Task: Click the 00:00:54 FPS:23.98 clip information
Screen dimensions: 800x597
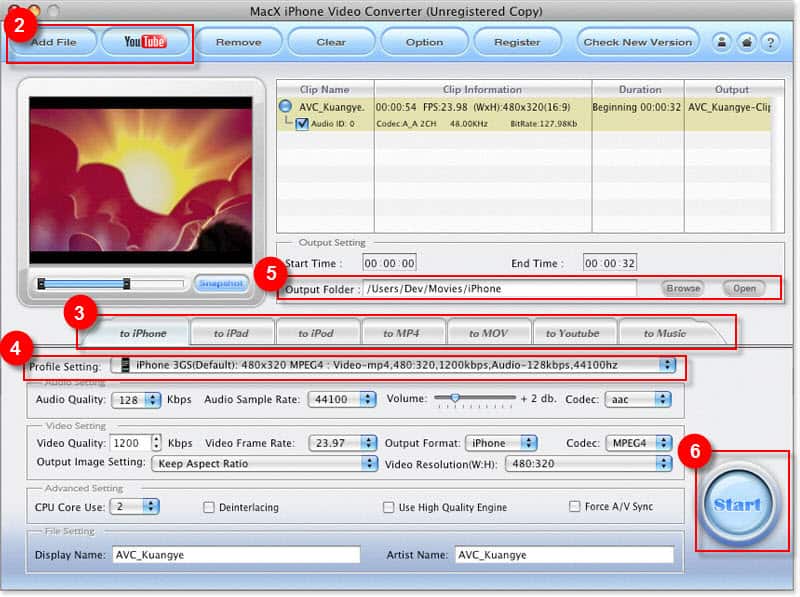Action: 473,107
